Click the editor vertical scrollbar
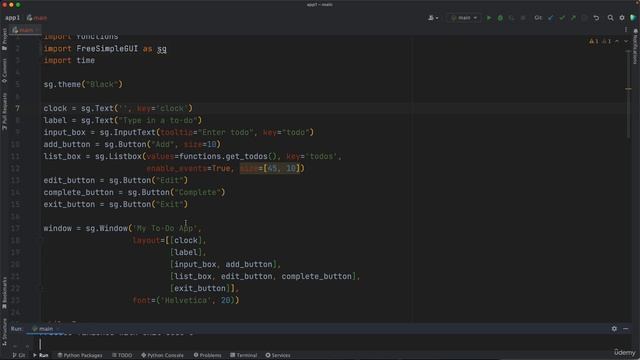The image size is (640, 360). pyautogui.click(x=628, y=94)
